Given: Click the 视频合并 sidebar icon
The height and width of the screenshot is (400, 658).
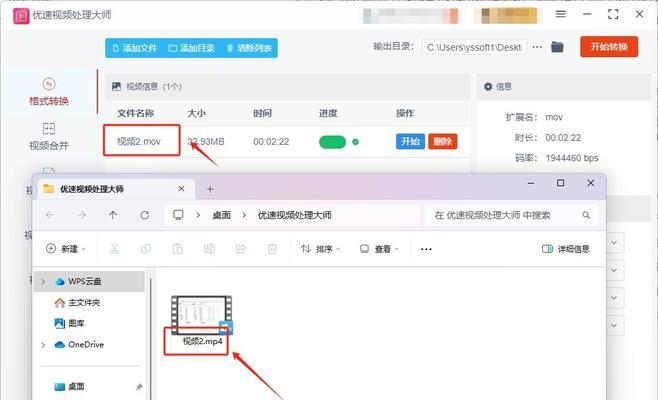Looking at the screenshot, I should [x=49, y=128].
